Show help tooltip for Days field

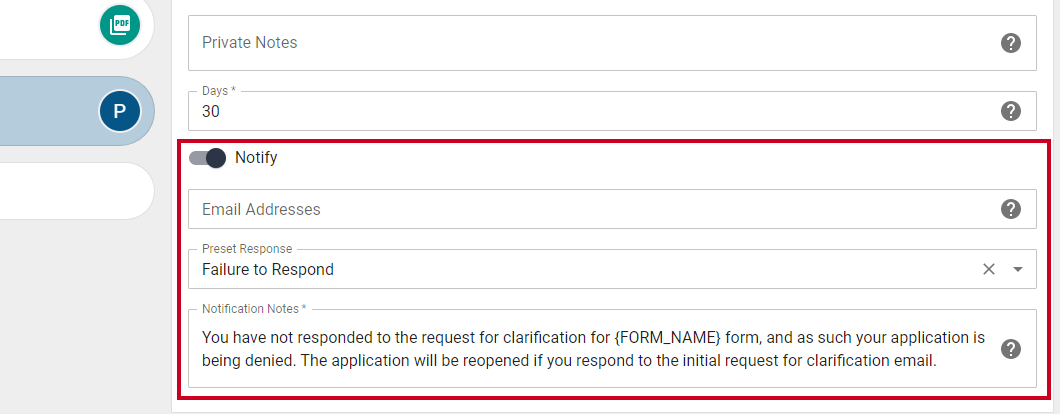pos(1010,111)
